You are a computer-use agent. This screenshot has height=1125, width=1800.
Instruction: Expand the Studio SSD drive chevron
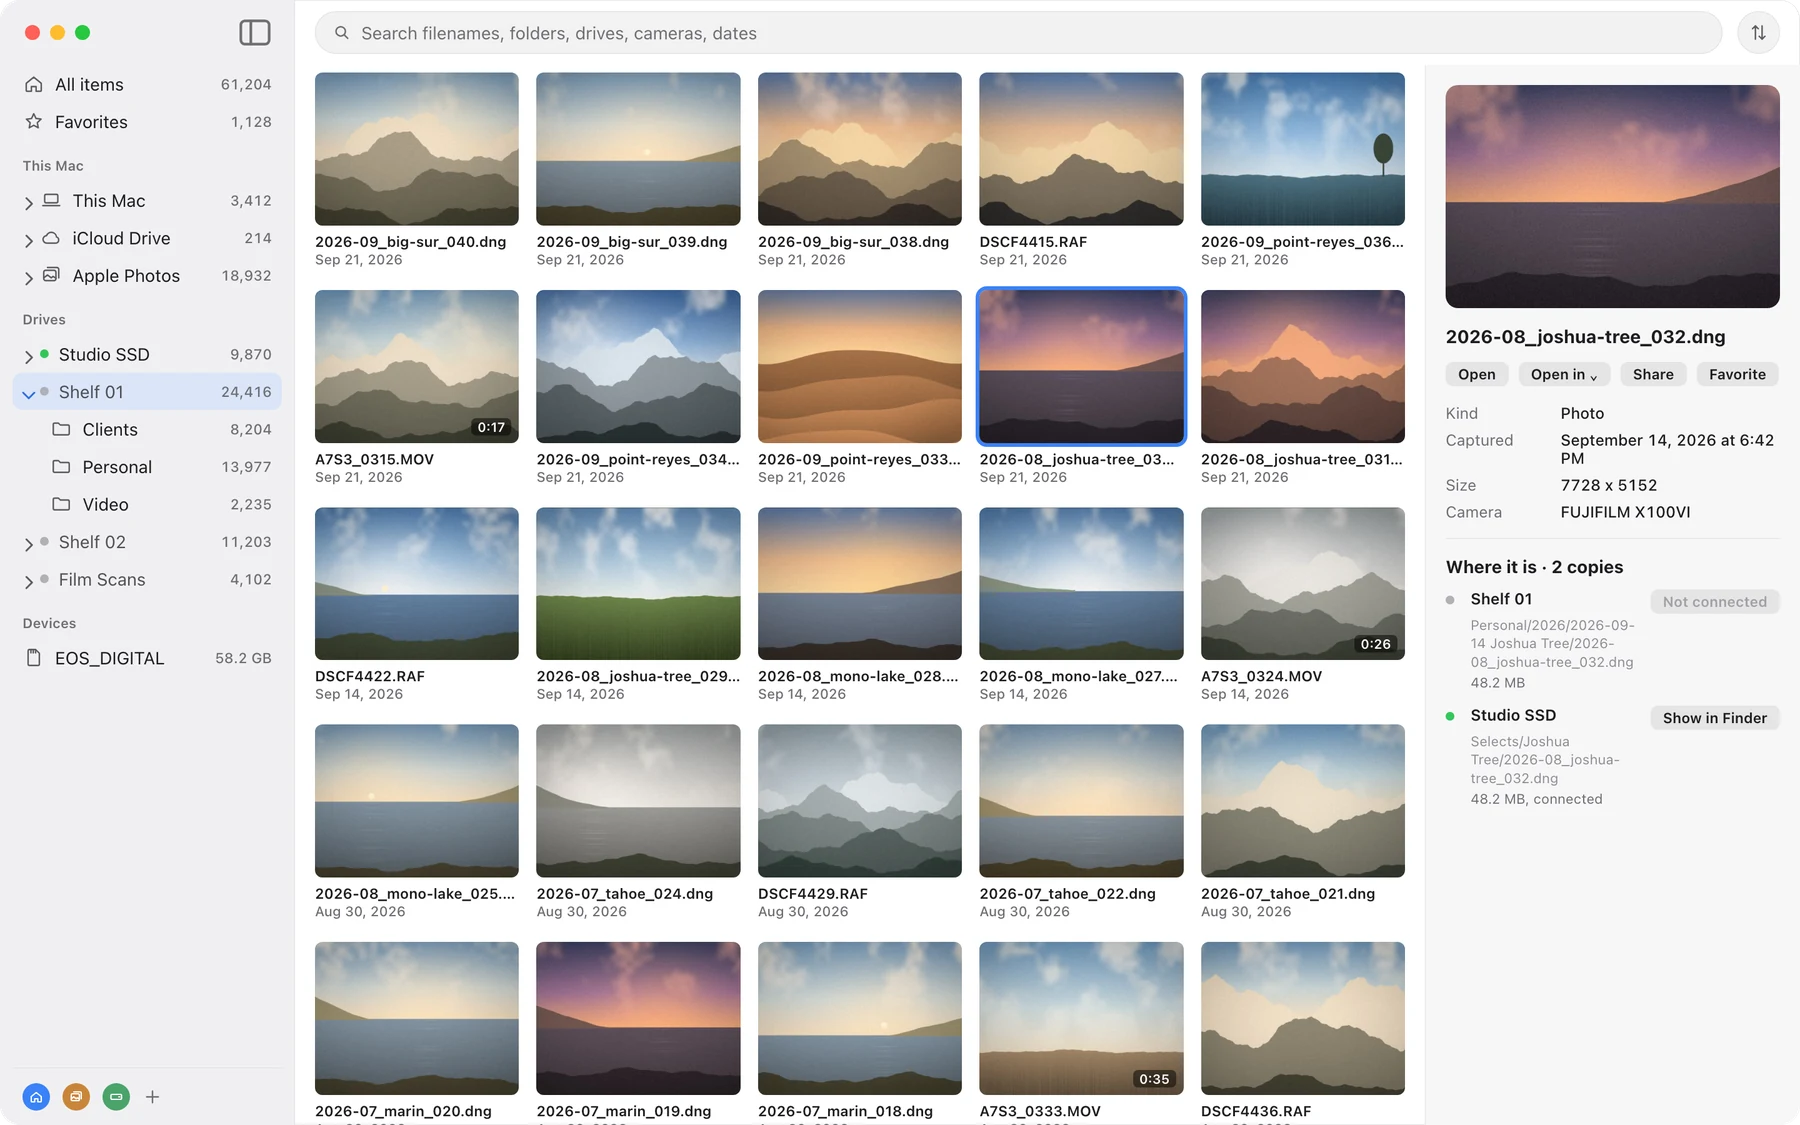[x=29, y=356]
